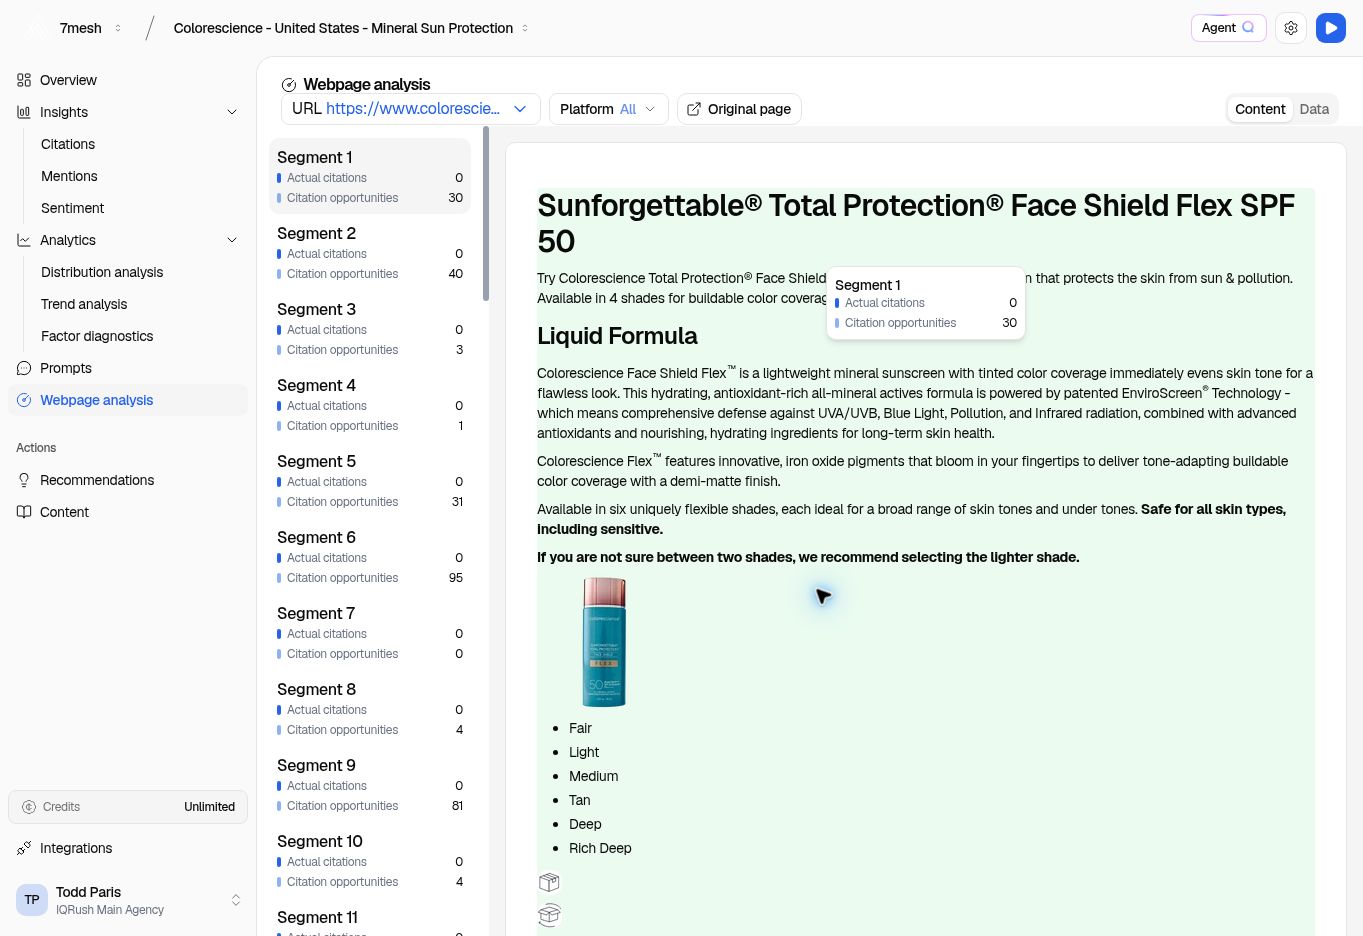Click the blue play button in header
Viewport: 1363px width, 936px height.
1331,28
